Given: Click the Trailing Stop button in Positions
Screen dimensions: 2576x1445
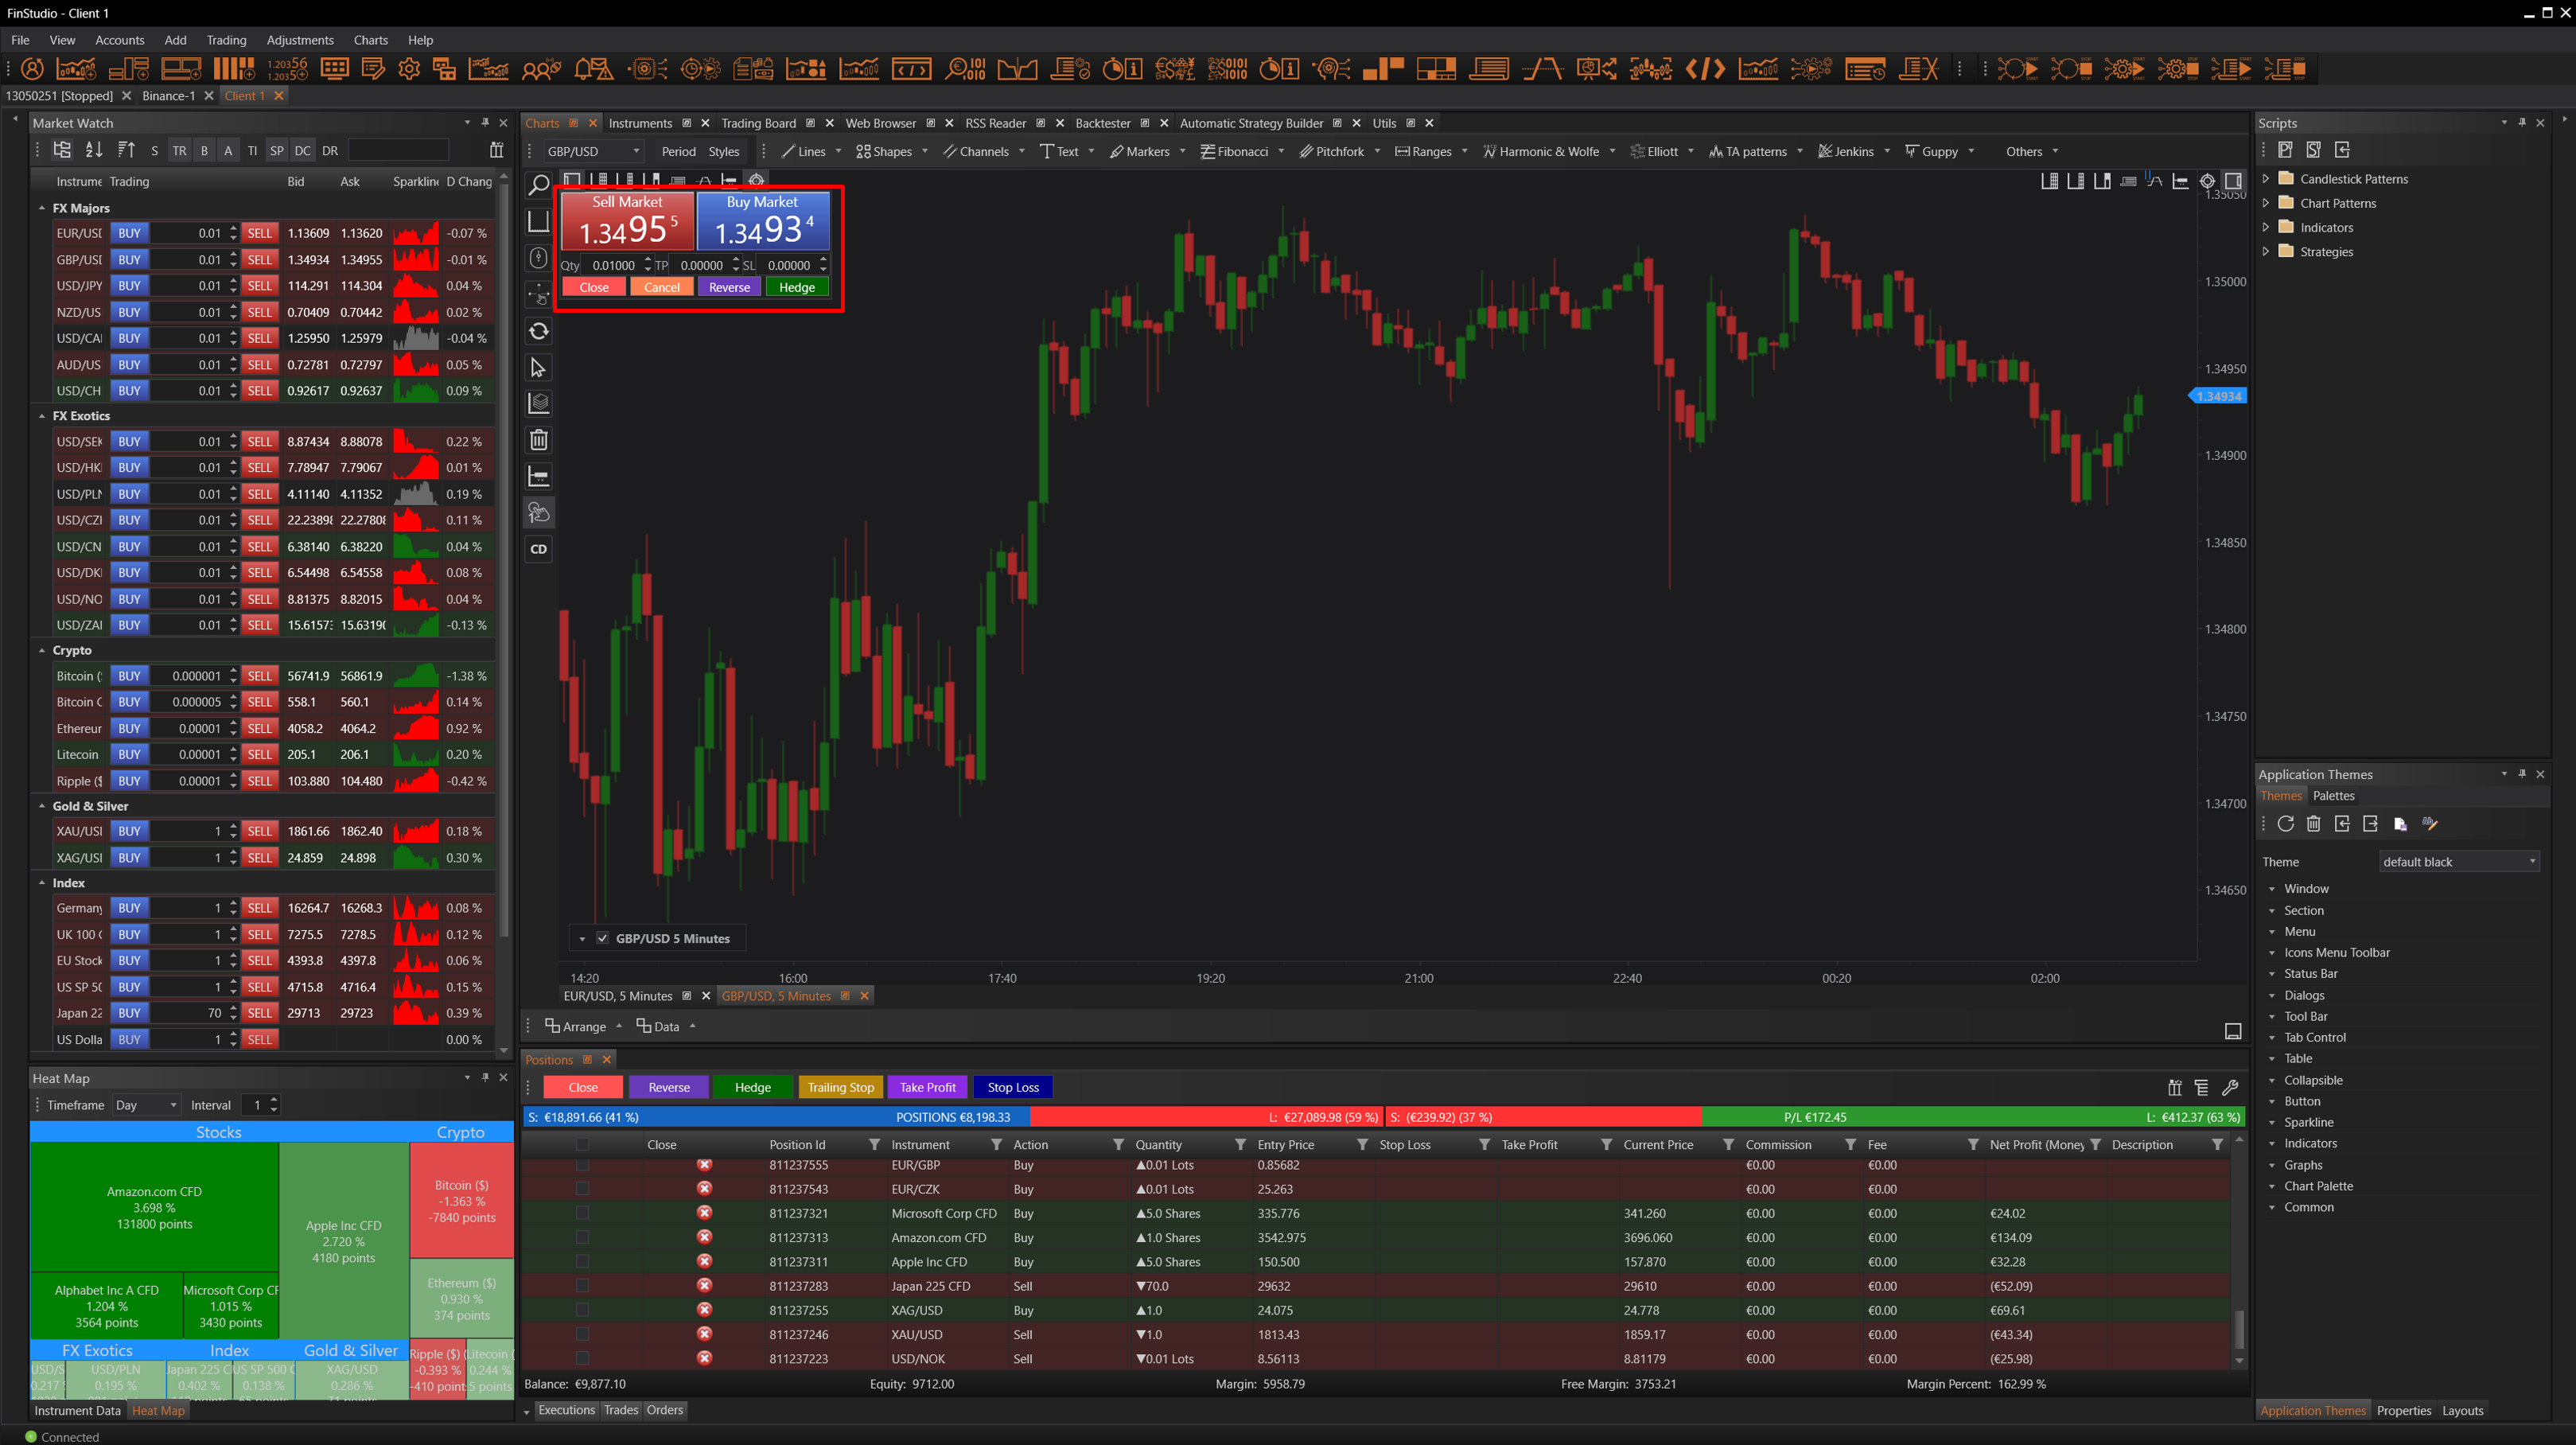Looking at the screenshot, I should click(840, 1087).
